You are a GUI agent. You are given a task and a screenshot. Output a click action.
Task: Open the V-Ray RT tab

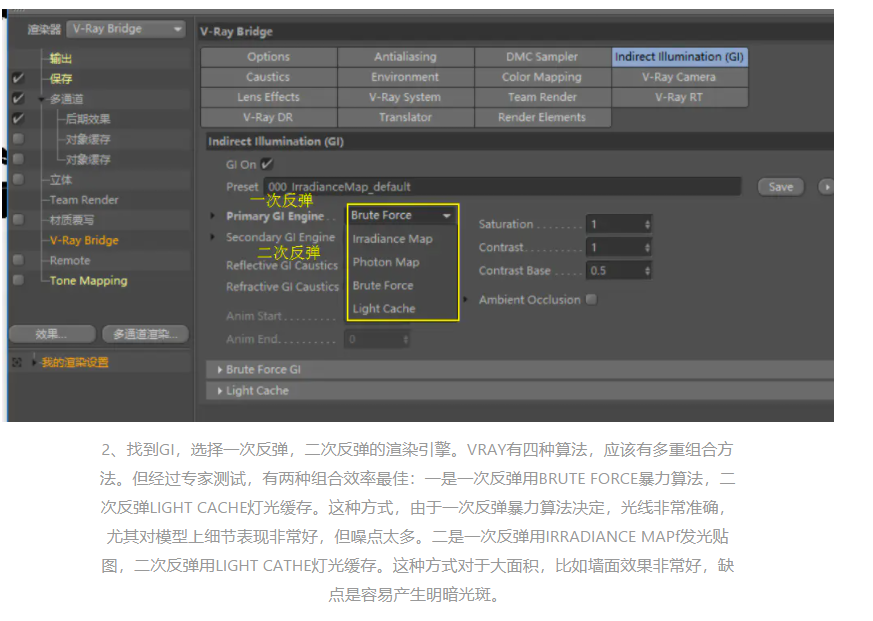(x=679, y=97)
